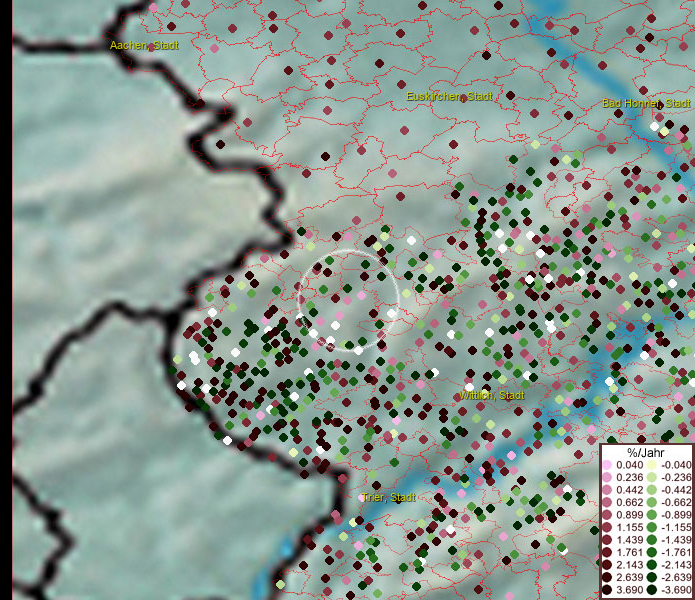Select the legend value 0.442
The image size is (695, 600).
point(629,490)
